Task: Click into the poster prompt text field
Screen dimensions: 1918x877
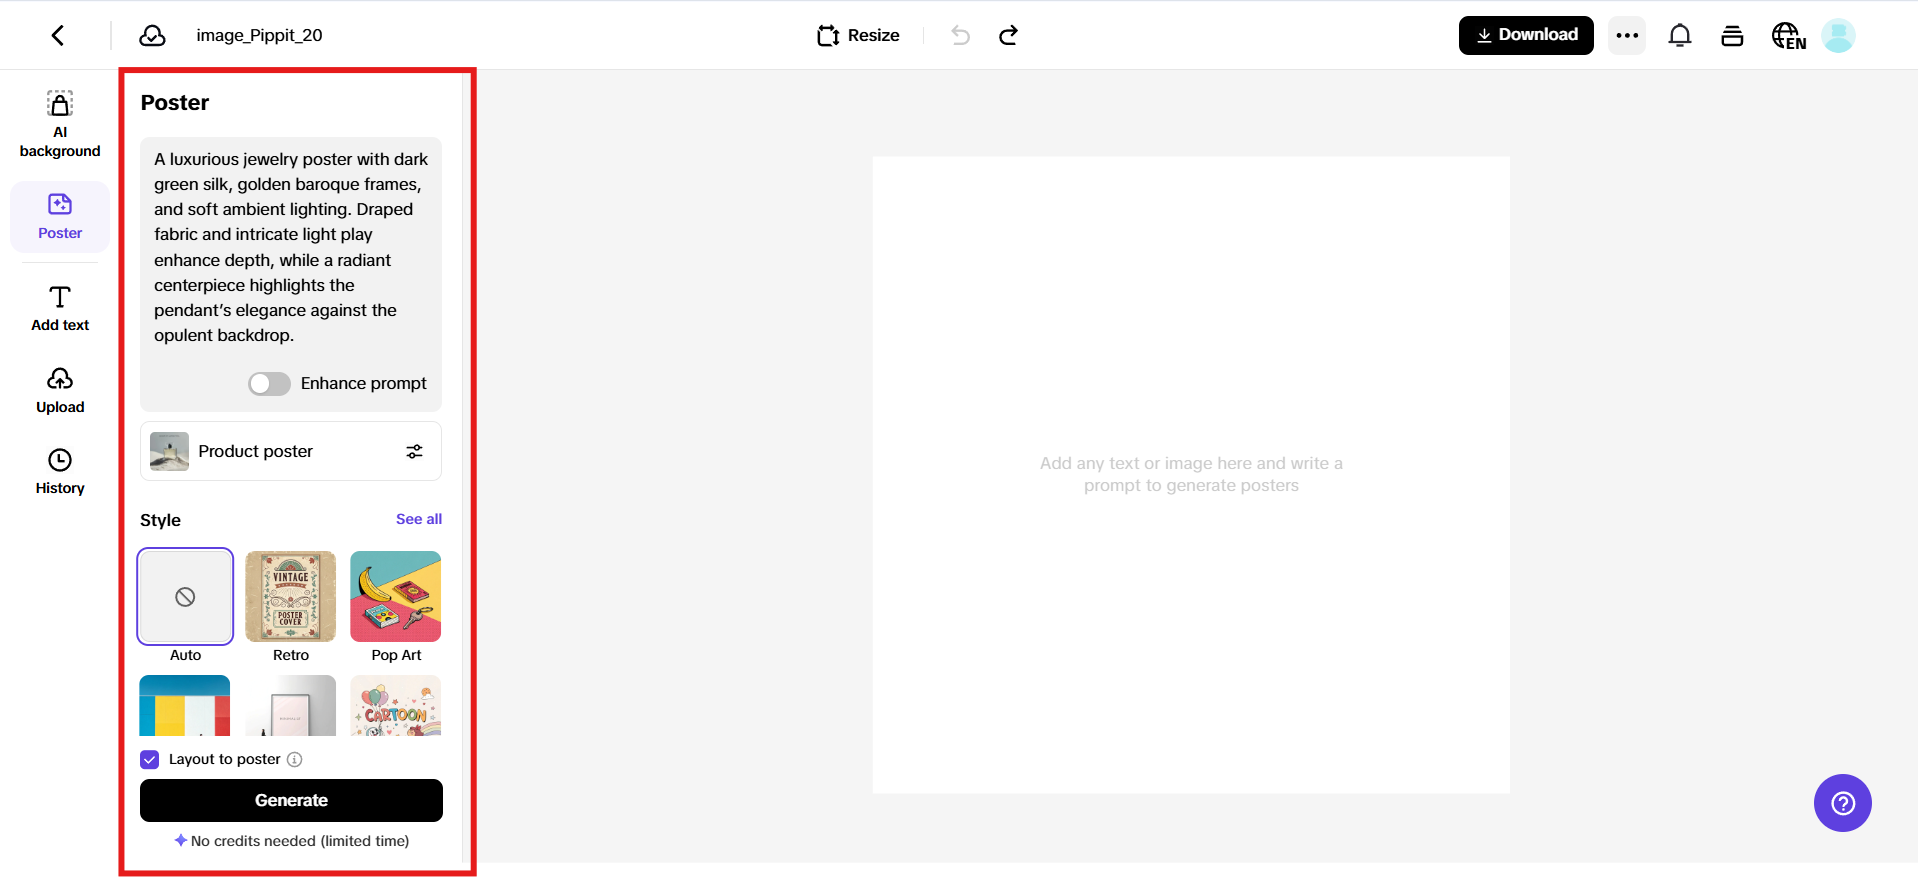Action: coord(291,248)
